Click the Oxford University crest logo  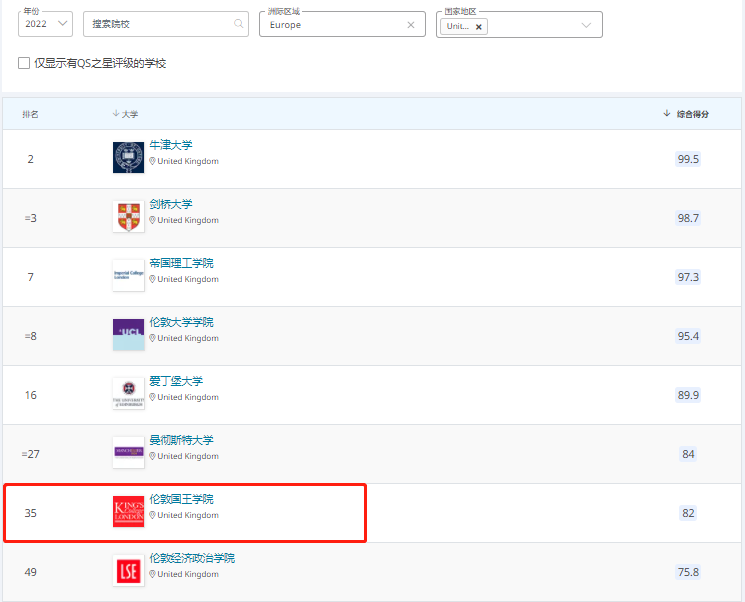click(128, 157)
